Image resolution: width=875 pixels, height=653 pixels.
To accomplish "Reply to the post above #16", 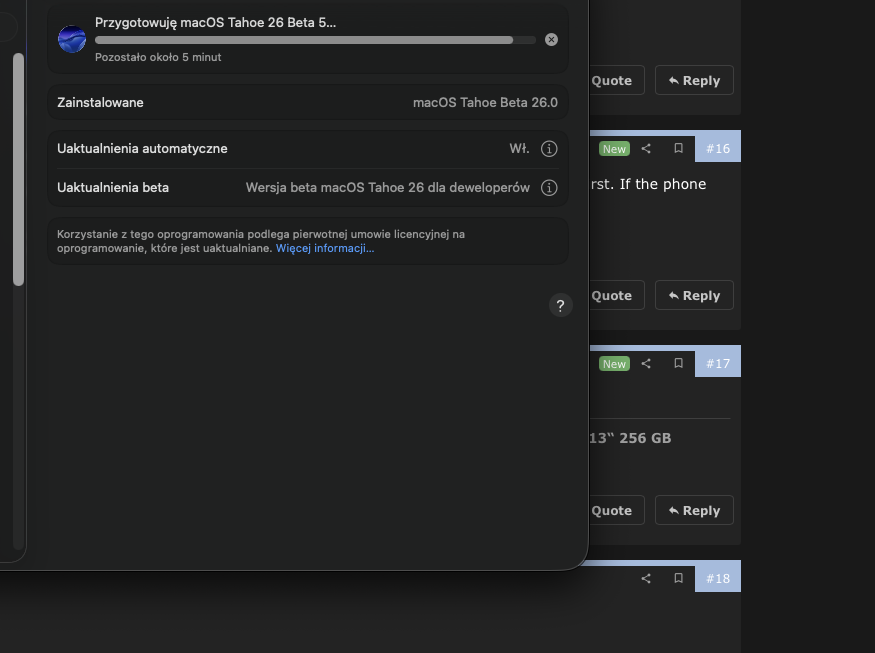I will pyautogui.click(x=694, y=80).
